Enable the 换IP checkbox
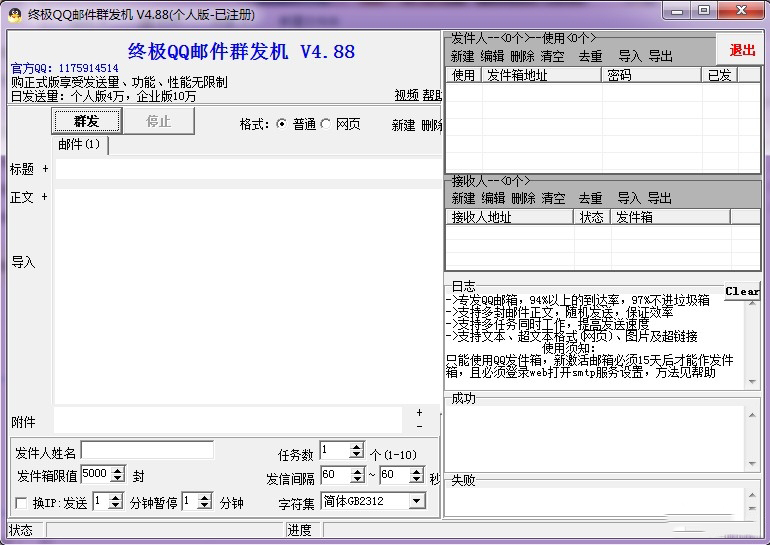The width and height of the screenshot is (770, 545). 22,503
